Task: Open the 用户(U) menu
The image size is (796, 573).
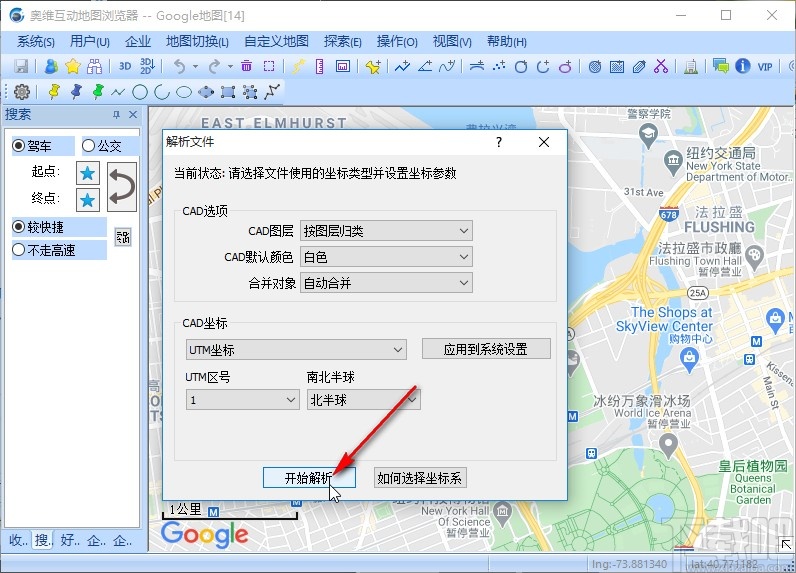Action: click(90, 42)
